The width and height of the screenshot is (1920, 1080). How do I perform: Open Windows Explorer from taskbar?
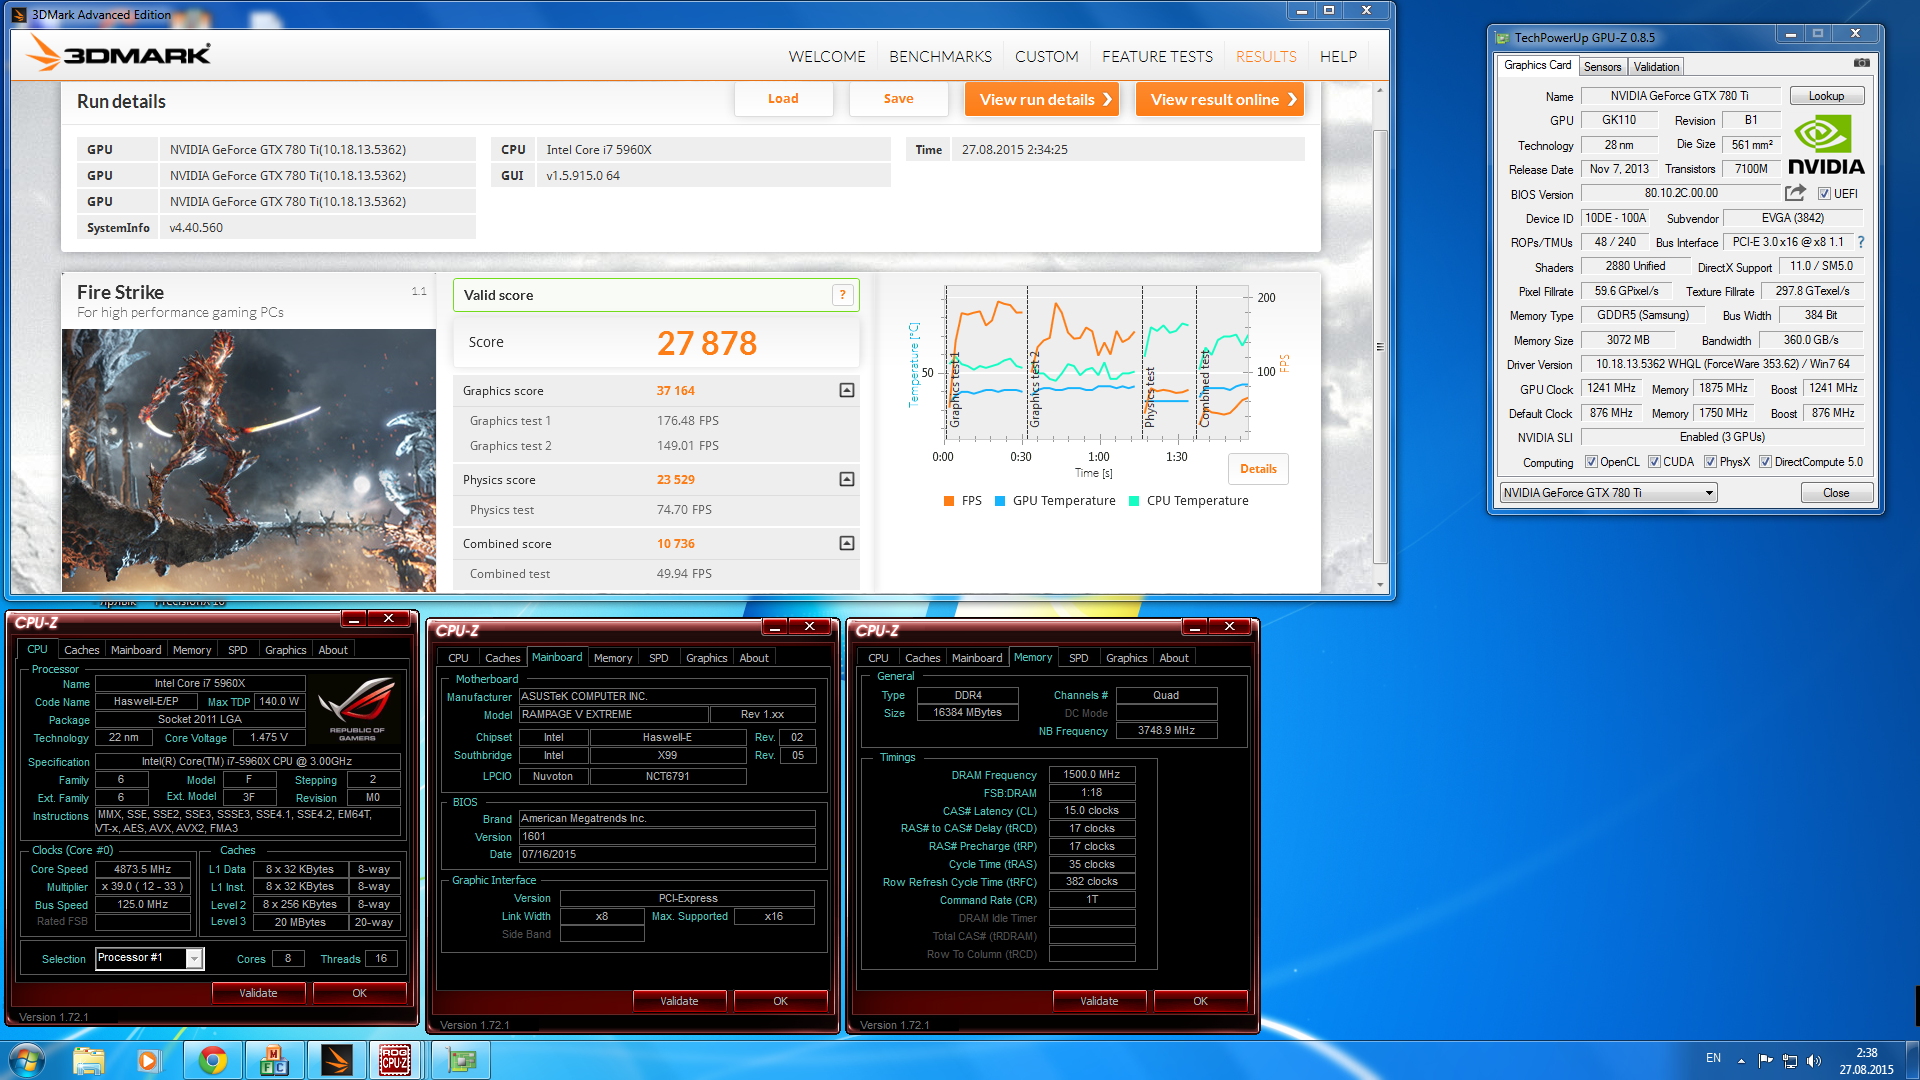click(x=88, y=1060)
